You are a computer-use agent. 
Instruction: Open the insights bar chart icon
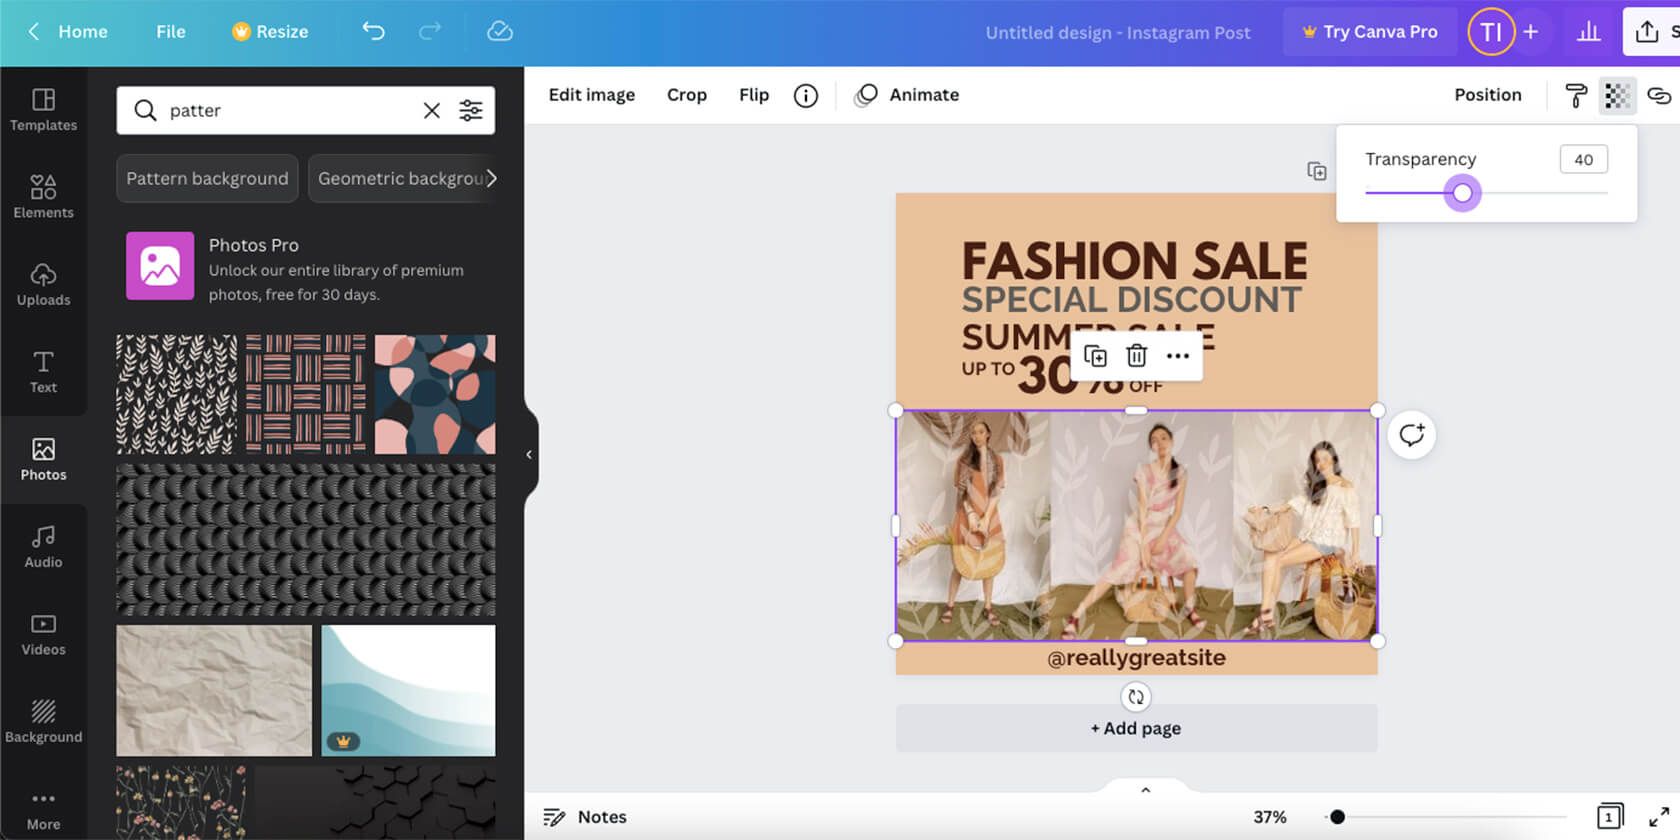[x=1588, y=32]
